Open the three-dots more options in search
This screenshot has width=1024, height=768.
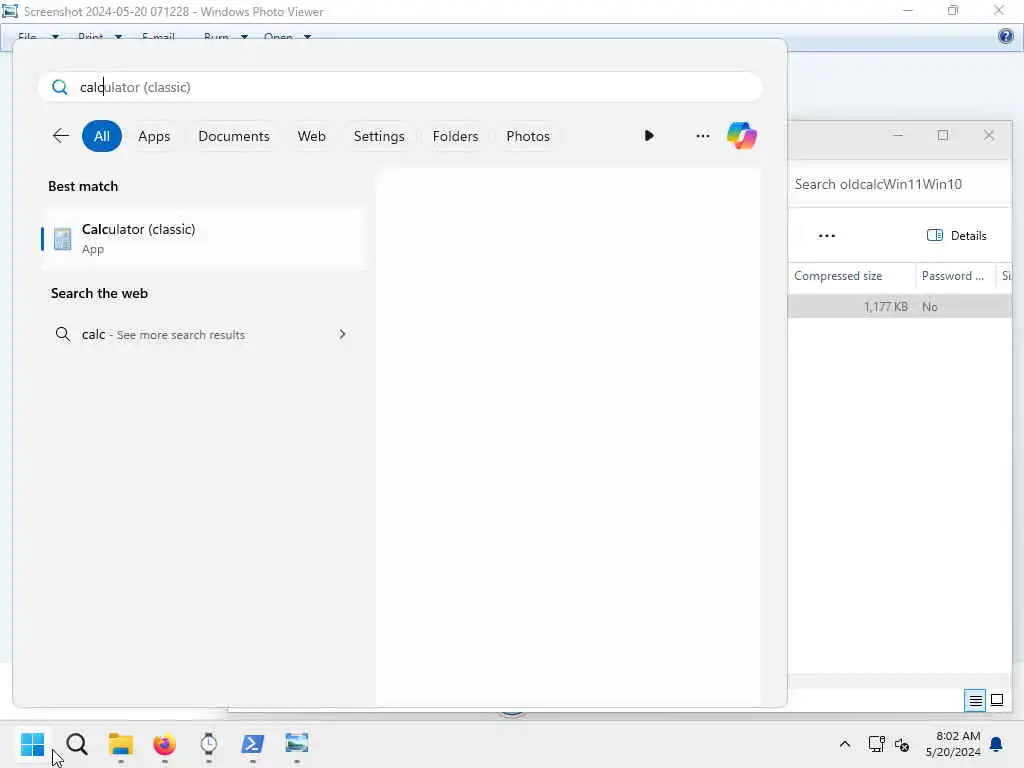coord(703,136)
